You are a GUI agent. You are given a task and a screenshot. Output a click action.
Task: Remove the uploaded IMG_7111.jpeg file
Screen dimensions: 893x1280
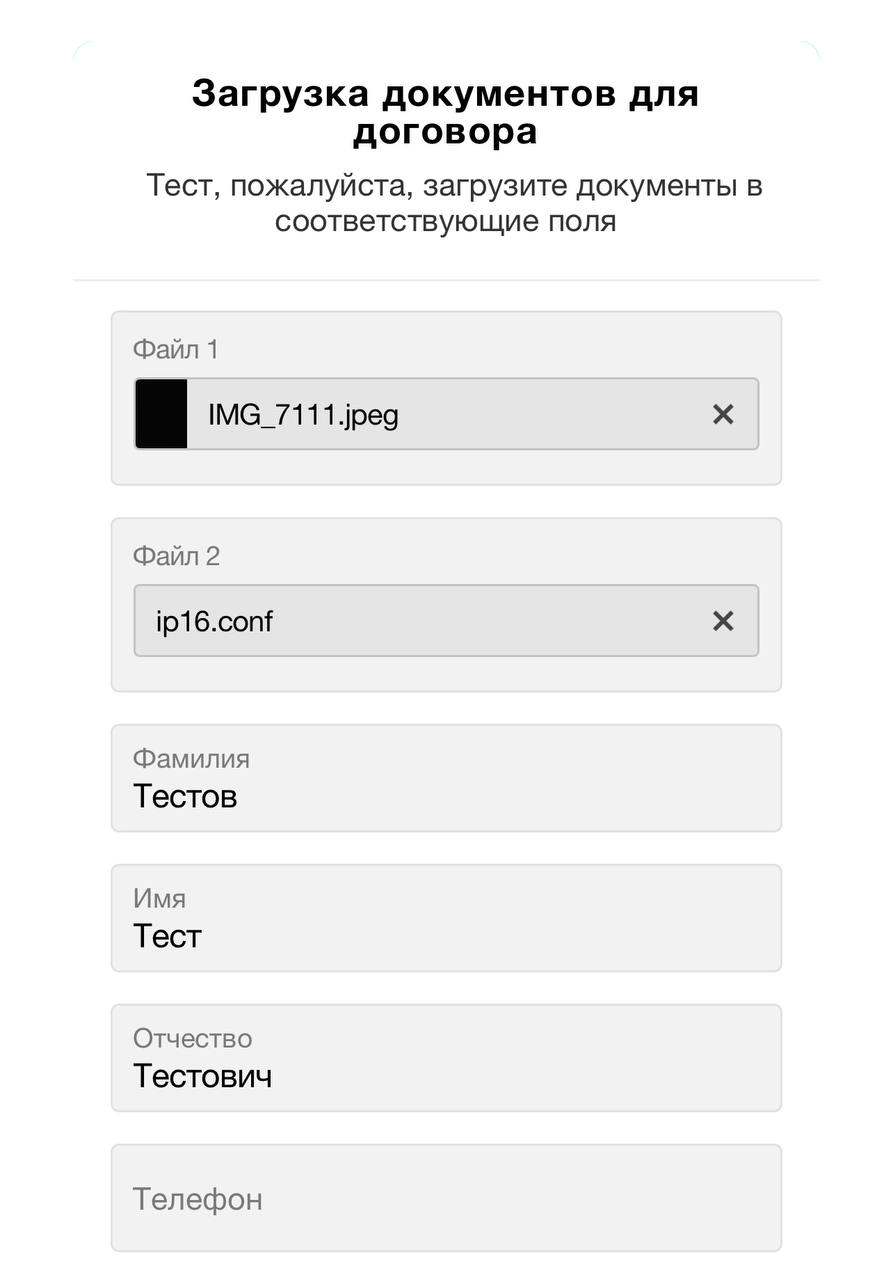723,414
